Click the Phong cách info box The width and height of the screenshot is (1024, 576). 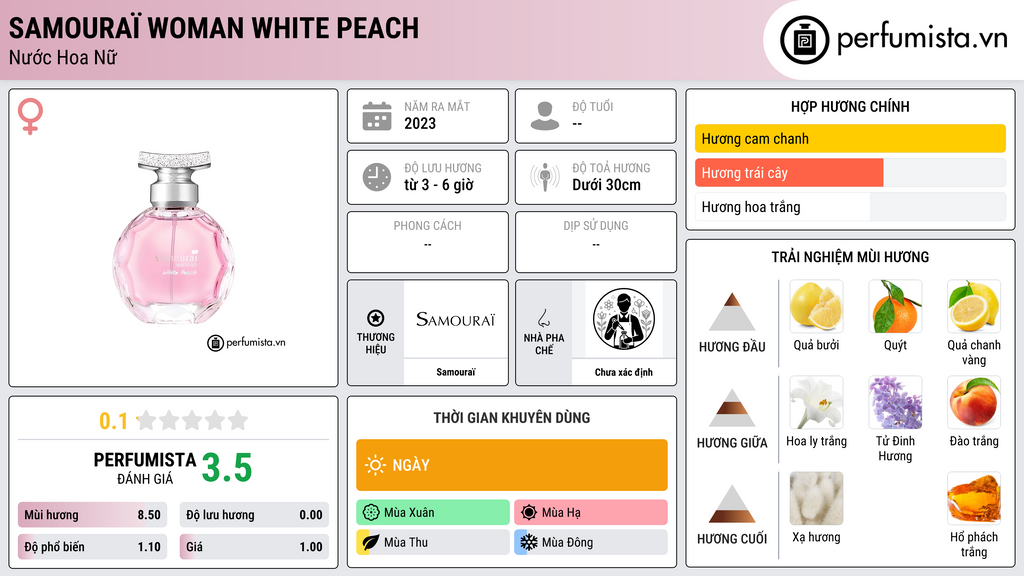[428, 242]
